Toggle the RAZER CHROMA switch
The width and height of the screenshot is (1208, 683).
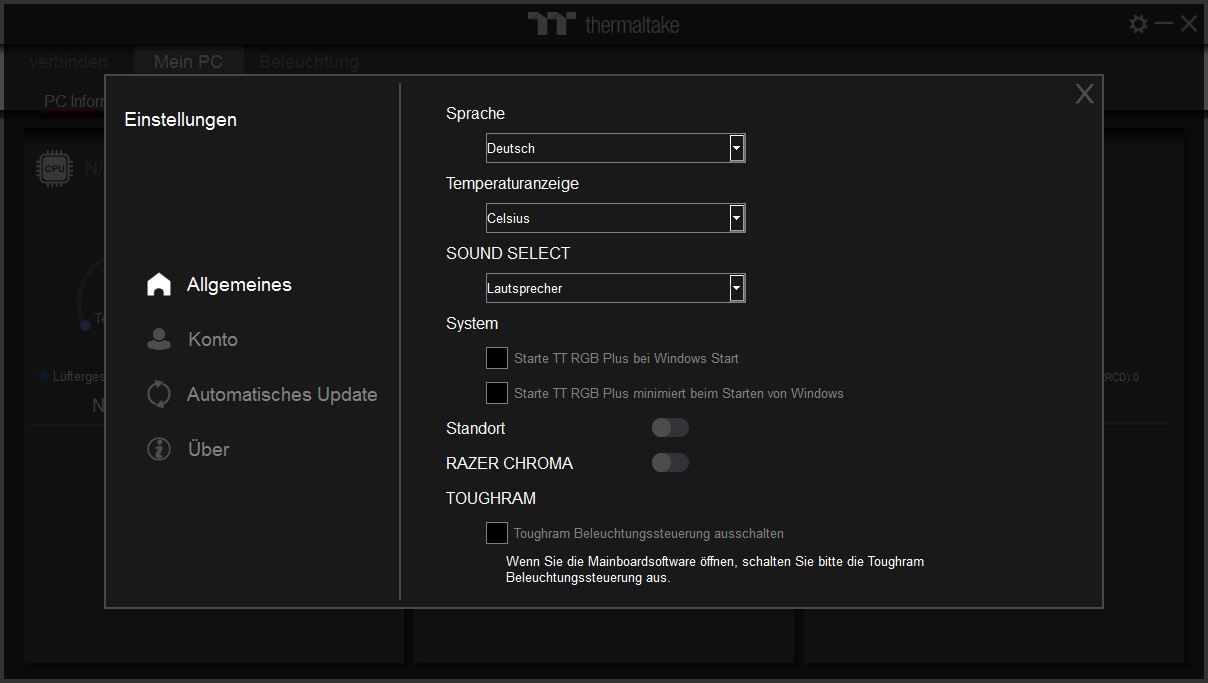coord(670,463)
